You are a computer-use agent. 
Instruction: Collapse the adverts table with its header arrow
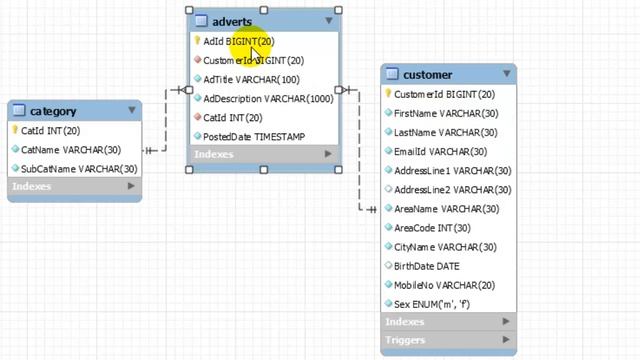coord(329,20)
